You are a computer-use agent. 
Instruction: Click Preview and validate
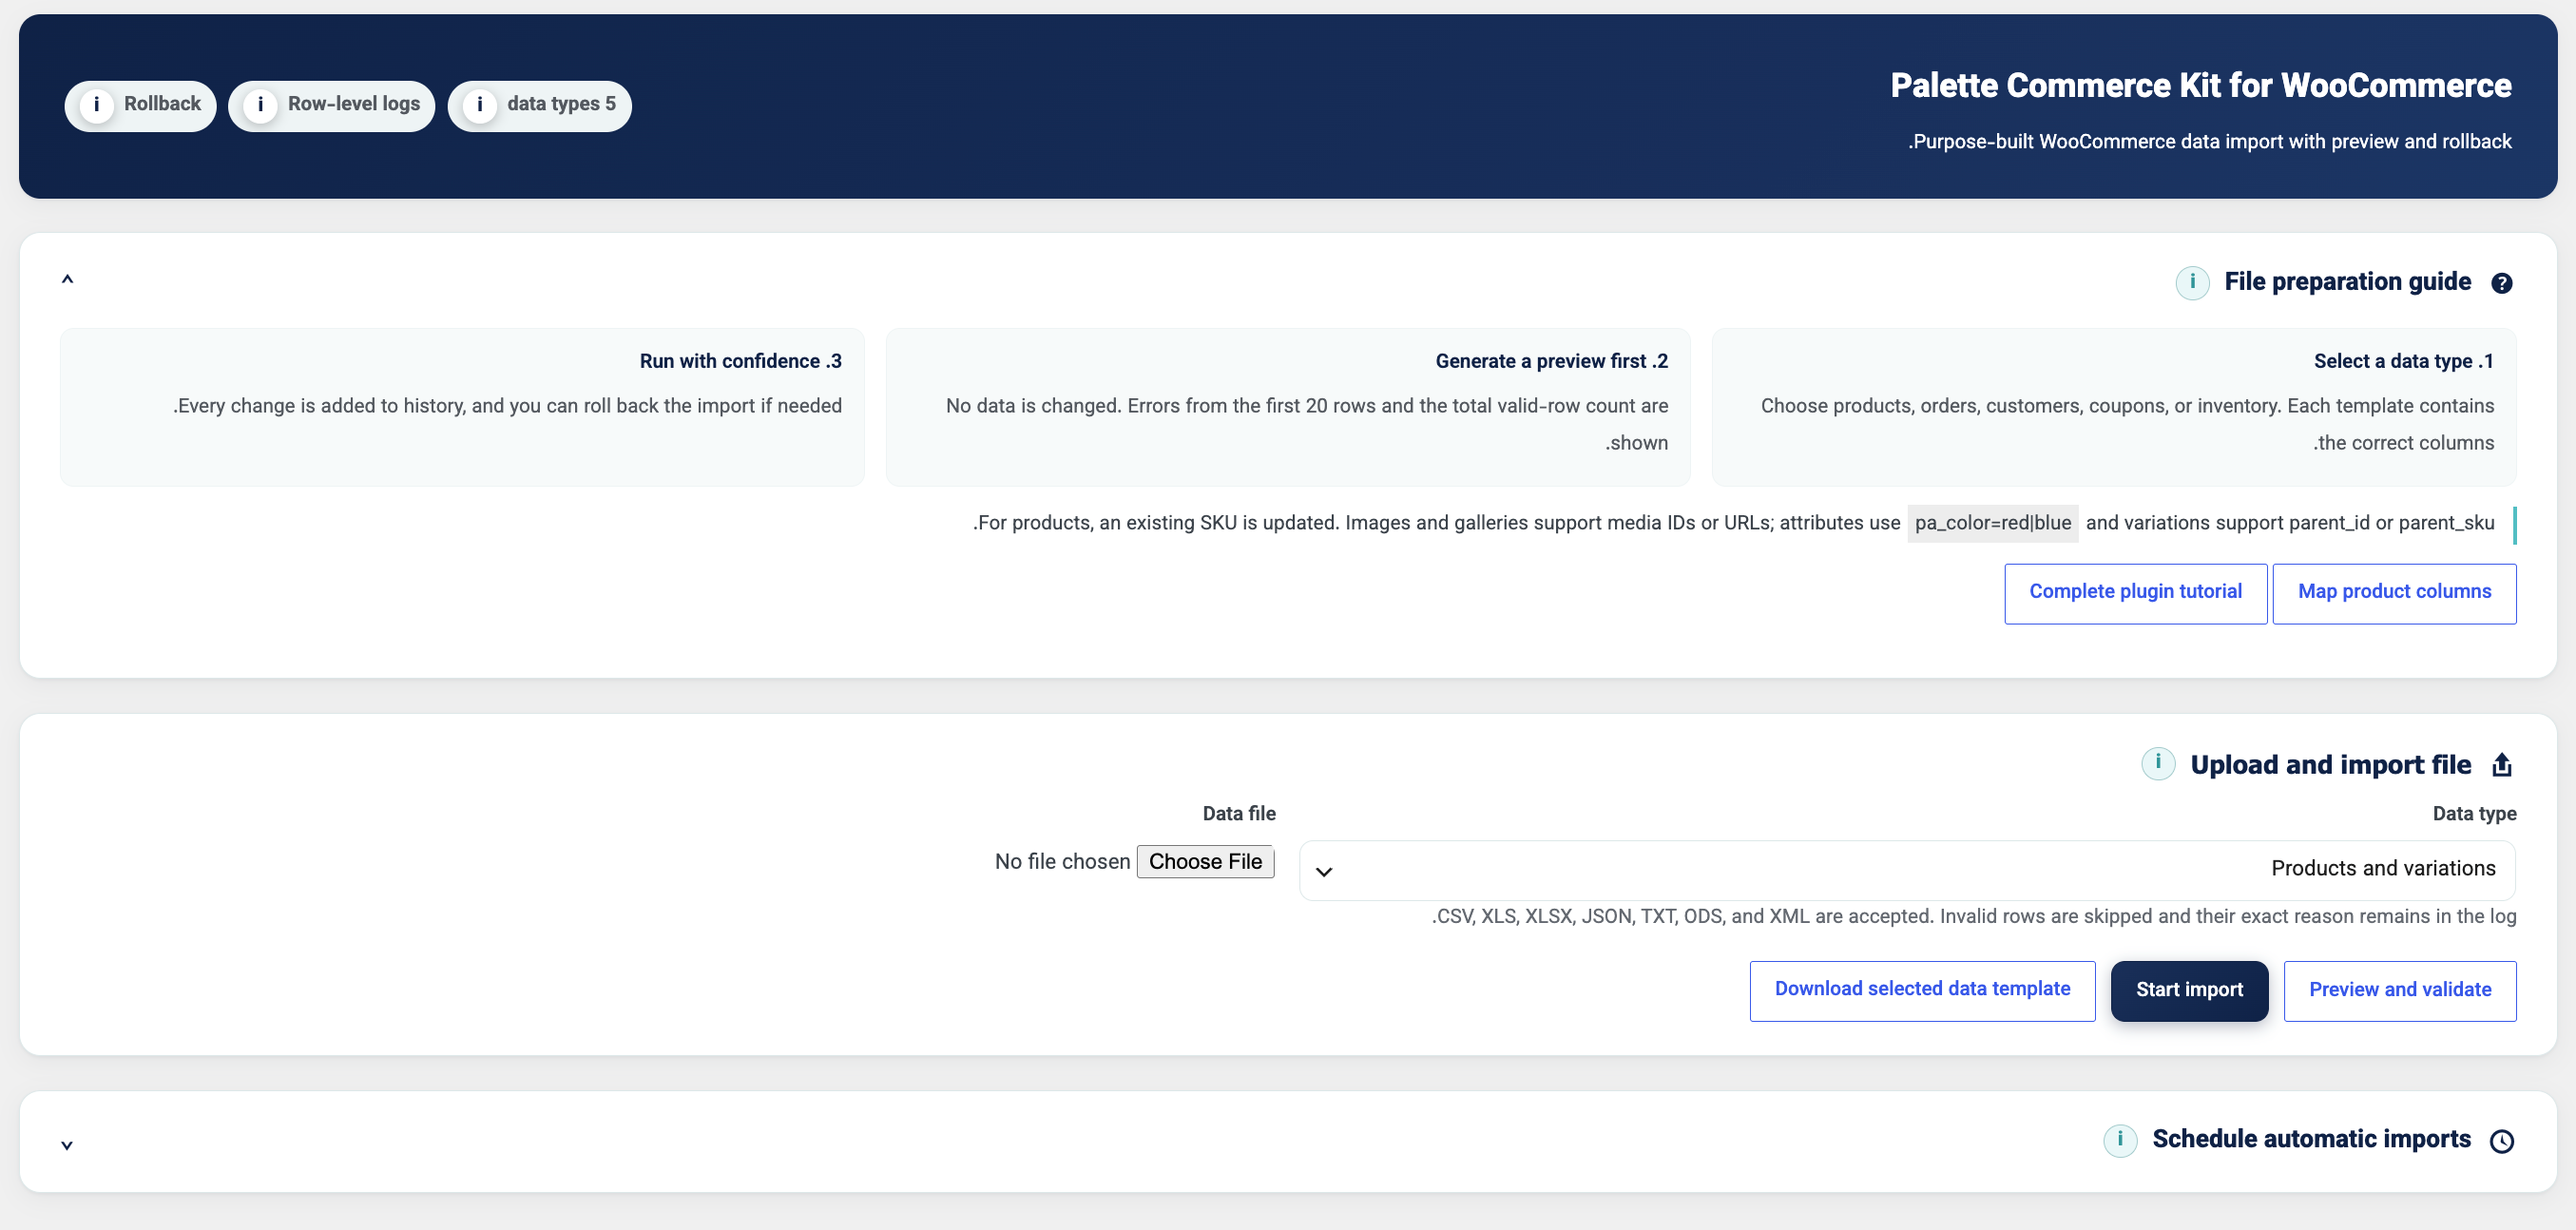2400,990
